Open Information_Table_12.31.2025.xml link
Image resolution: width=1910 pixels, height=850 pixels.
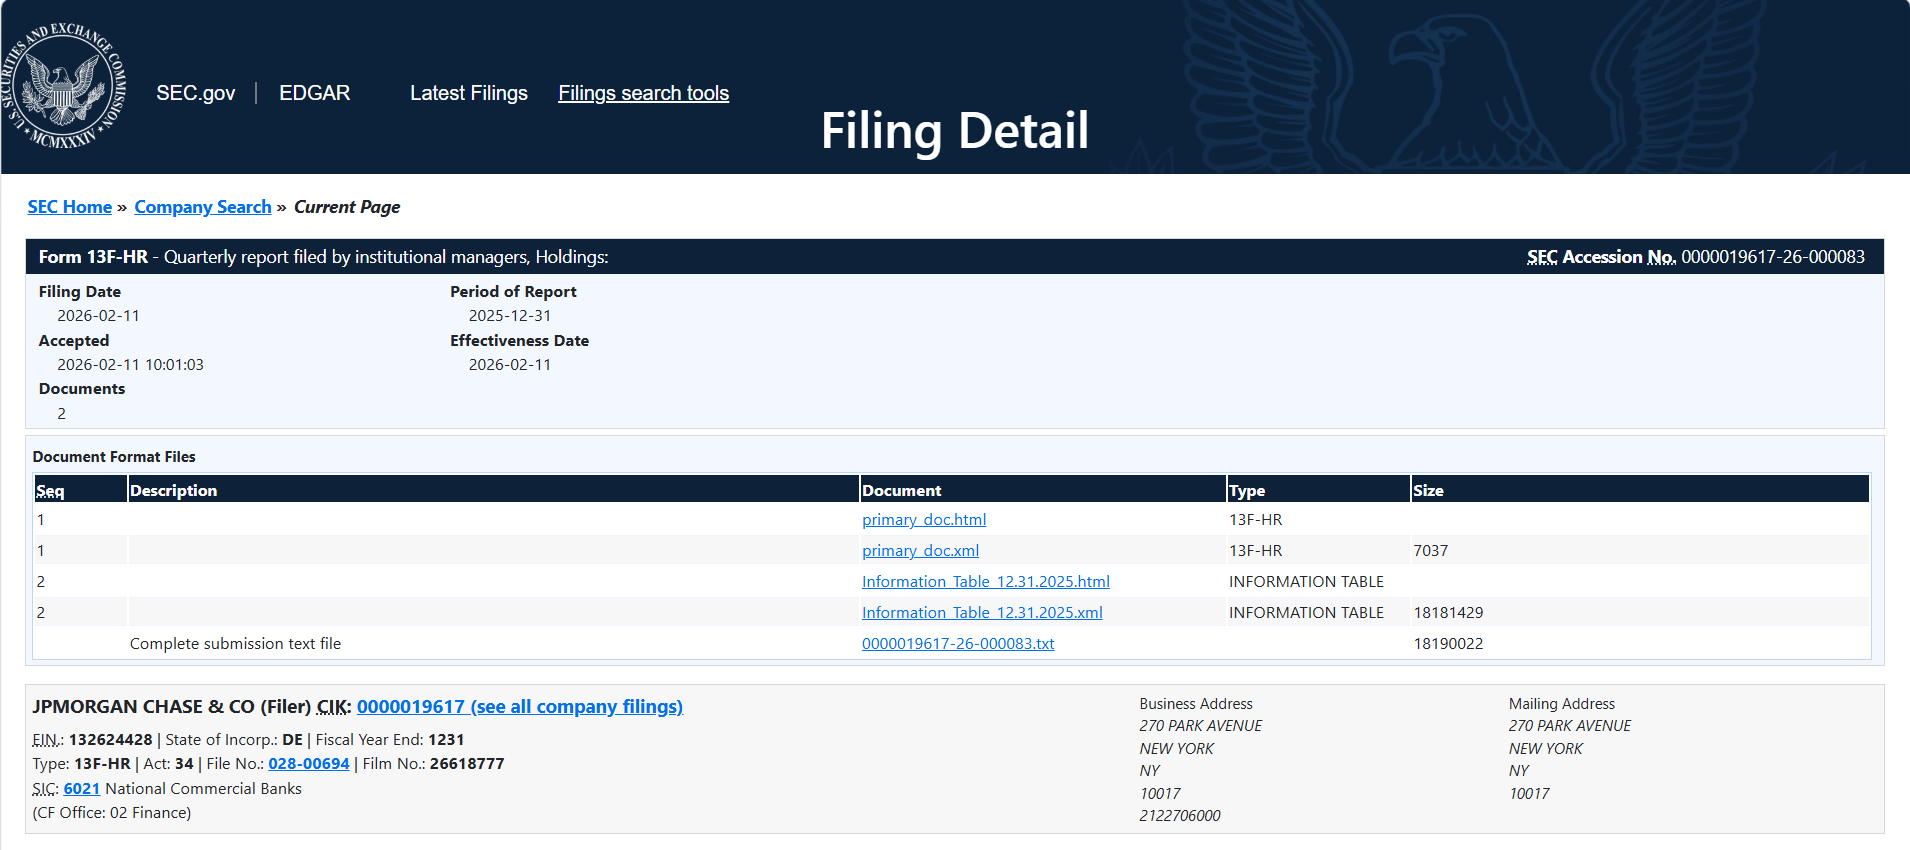pos(982,613)
